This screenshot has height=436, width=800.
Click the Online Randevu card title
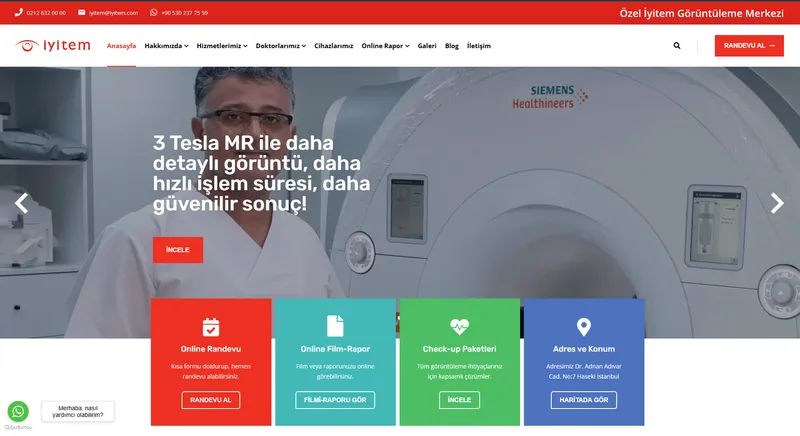click(x=211, y=349)
